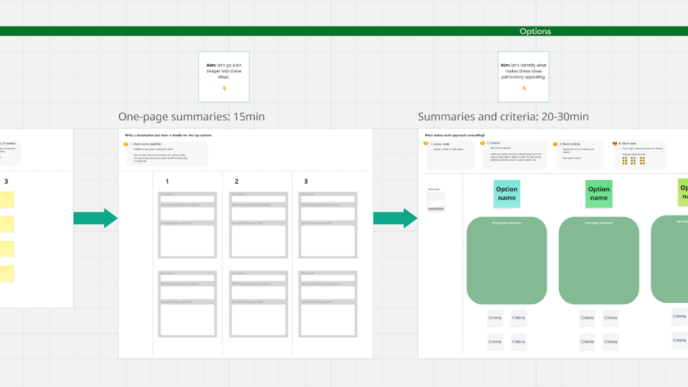The height and width of the screenshot is (387, 688).
Task: Select the first upper Criteria note under cyan option
Action: click(495, 318)
